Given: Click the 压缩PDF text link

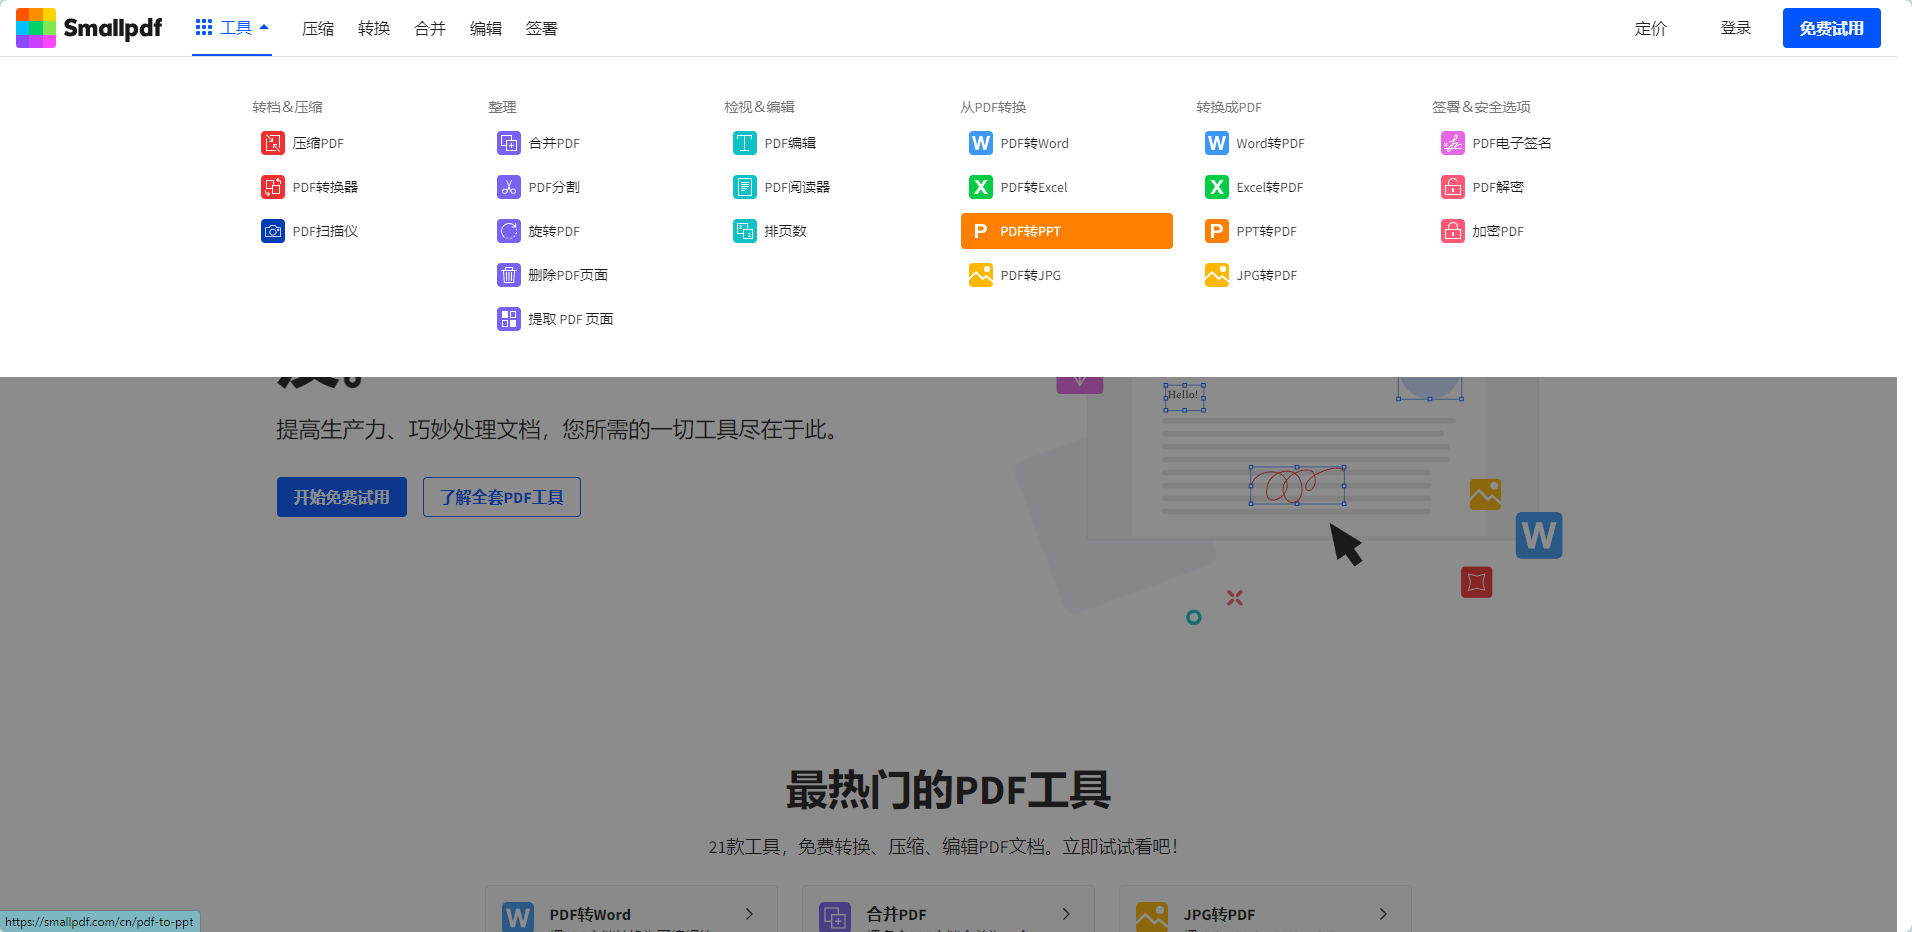Looking at the screenshot, I should click(318, 143).
